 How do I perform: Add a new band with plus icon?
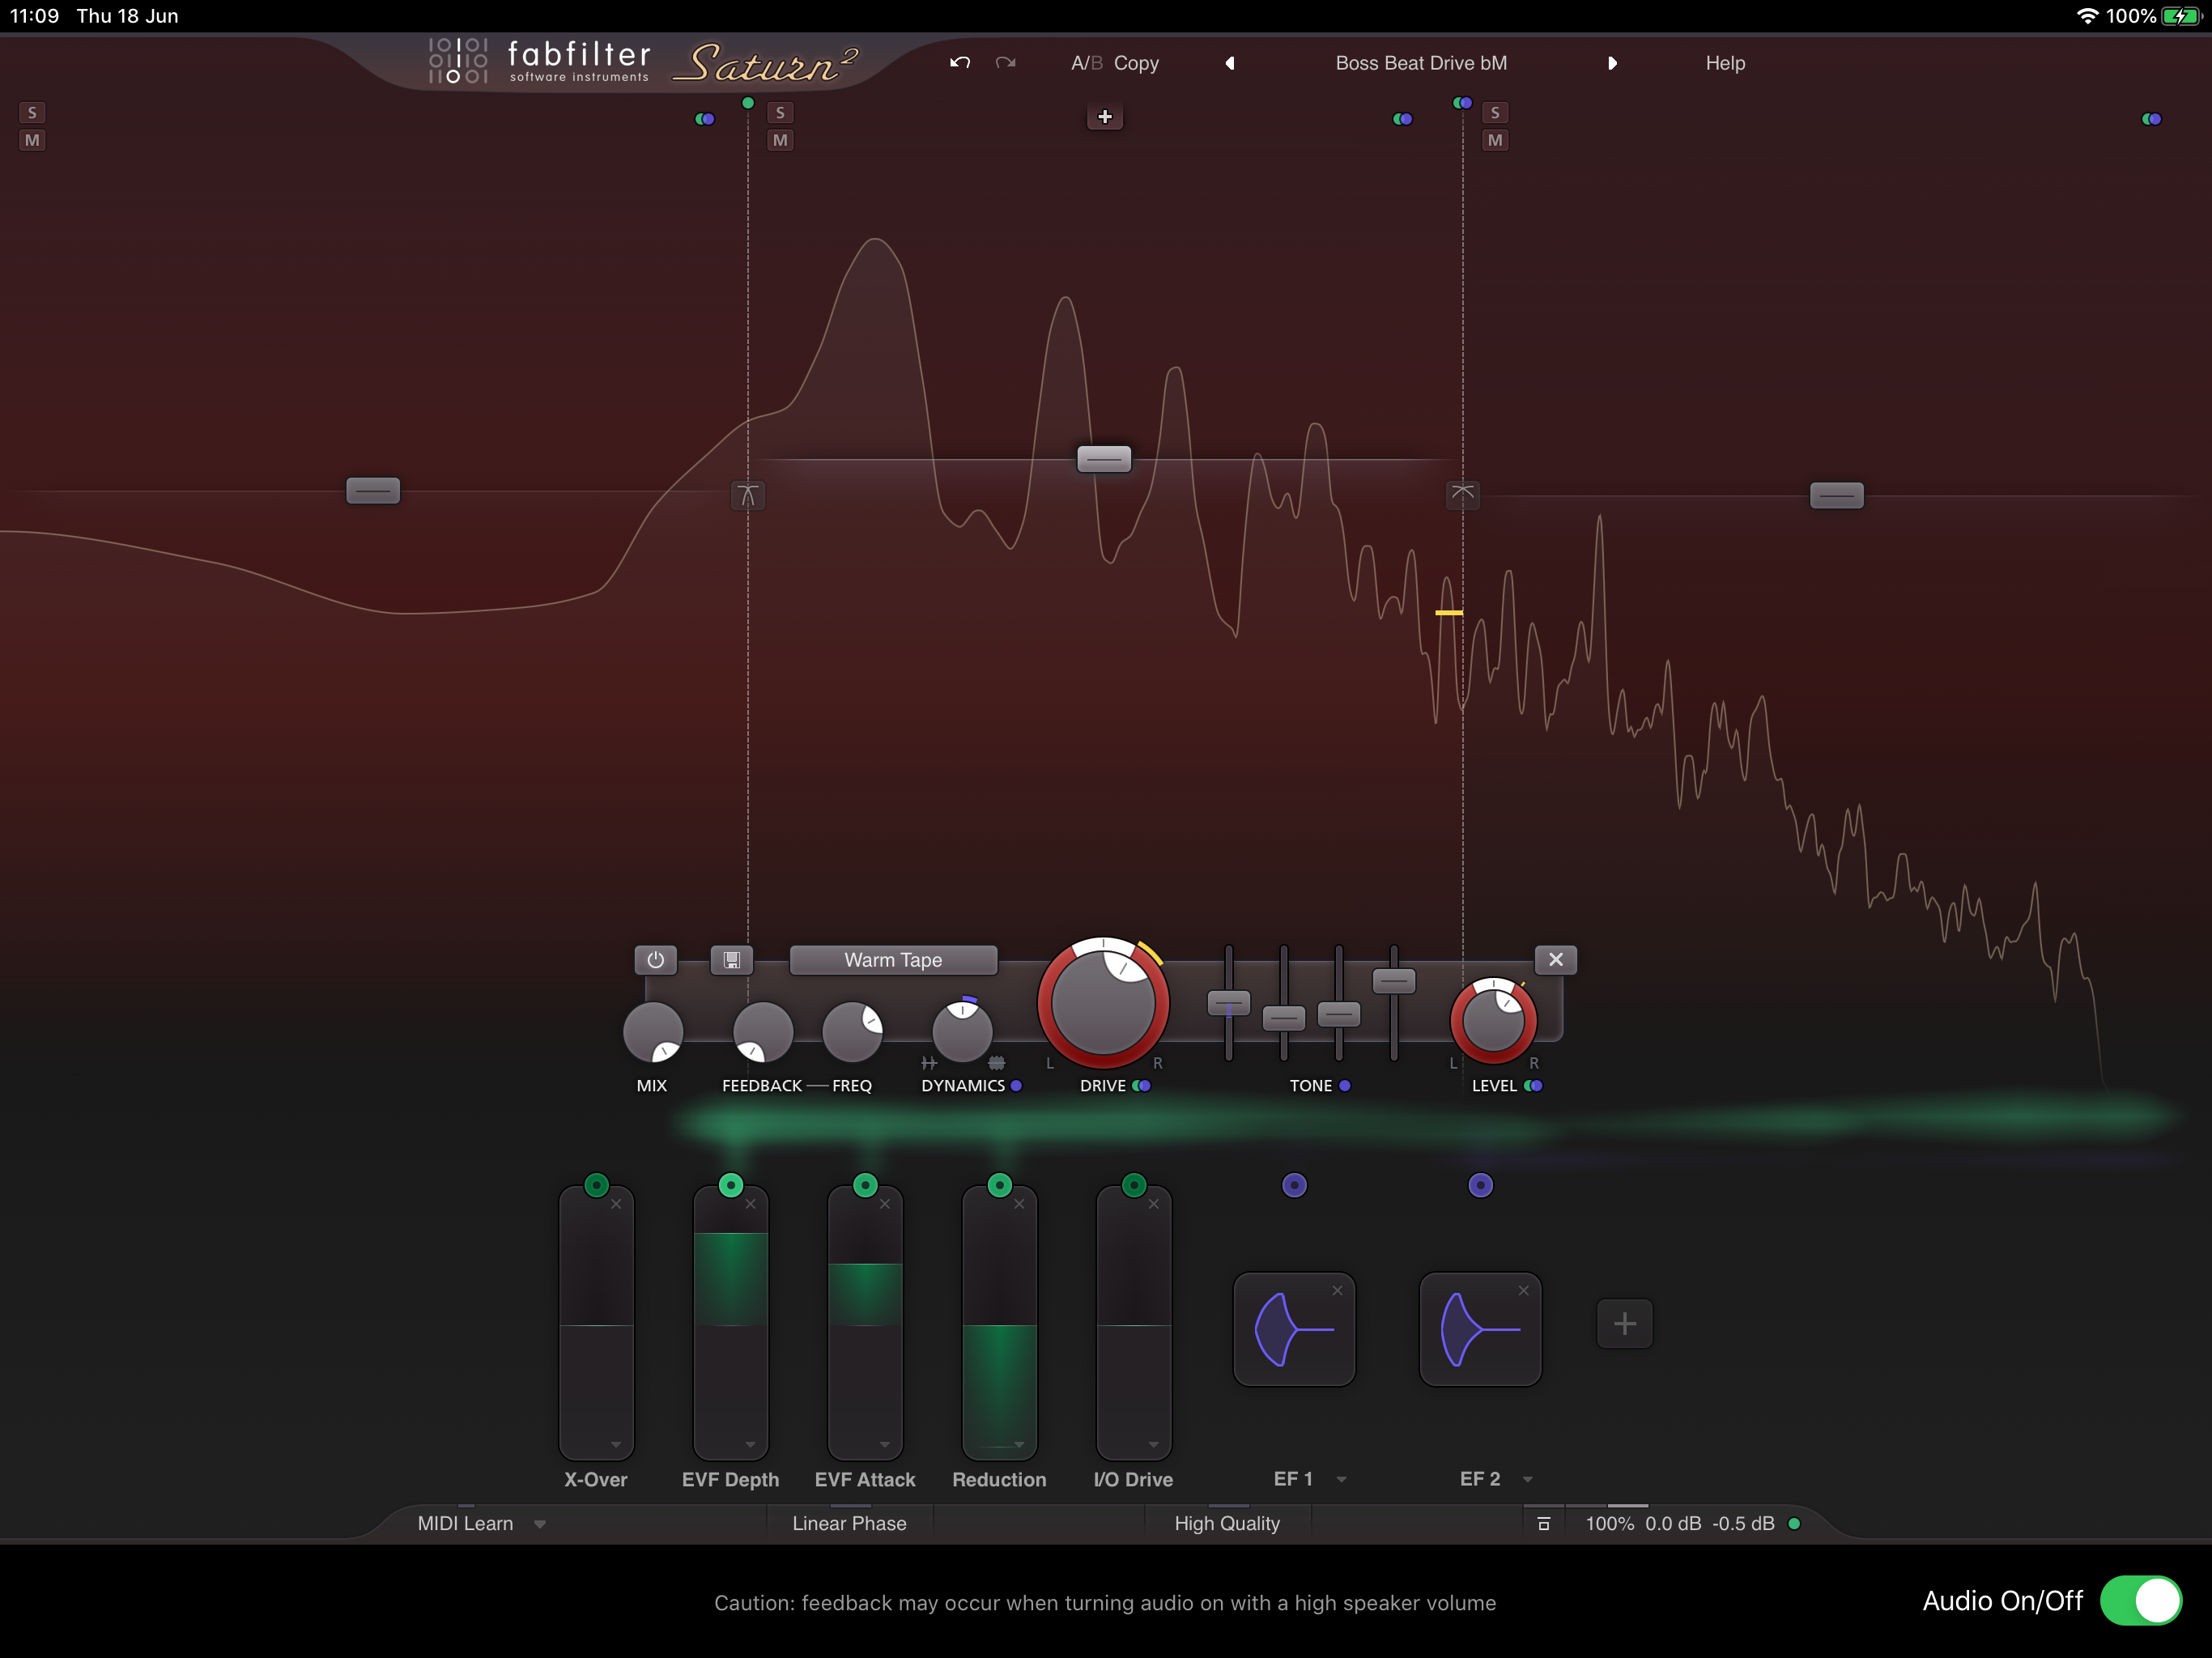pos(1104,117)
